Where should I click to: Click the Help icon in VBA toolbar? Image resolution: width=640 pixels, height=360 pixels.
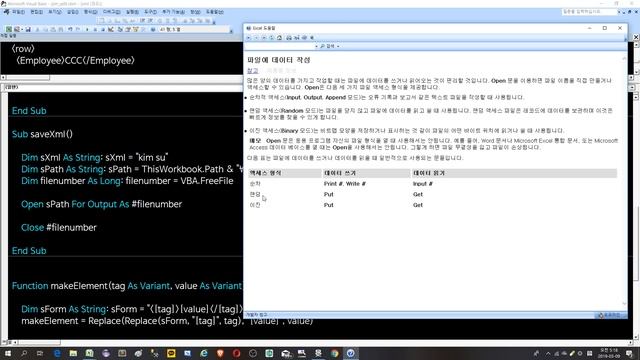click(153, 29)
